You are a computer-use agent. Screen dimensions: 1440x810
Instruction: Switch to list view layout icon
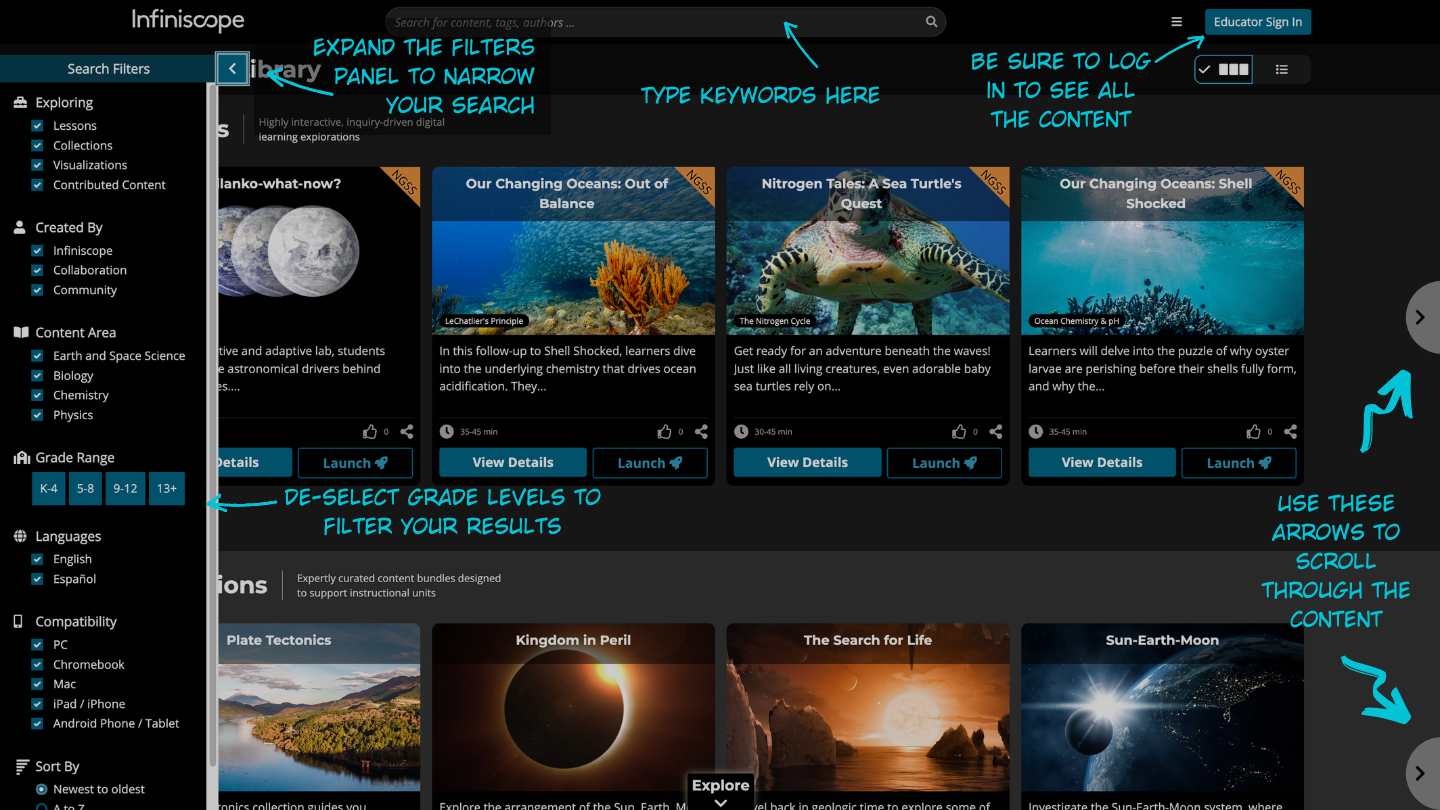point(1281,69)
